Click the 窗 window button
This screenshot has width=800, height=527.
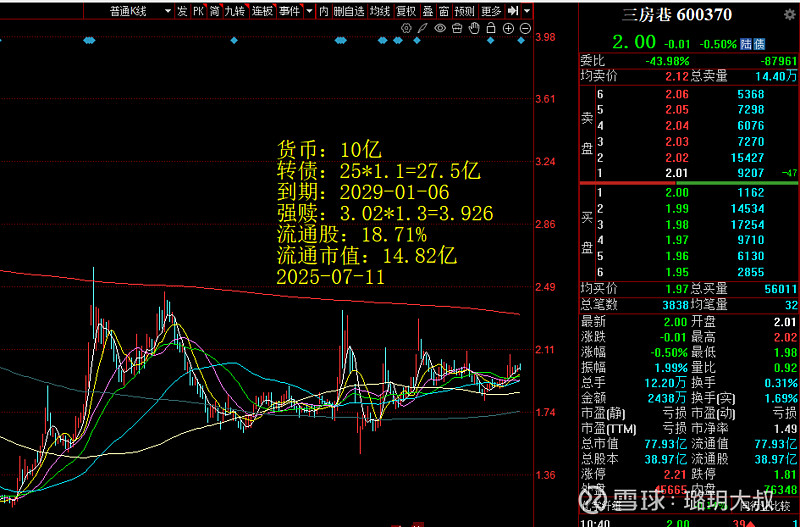tap(444, 11)
